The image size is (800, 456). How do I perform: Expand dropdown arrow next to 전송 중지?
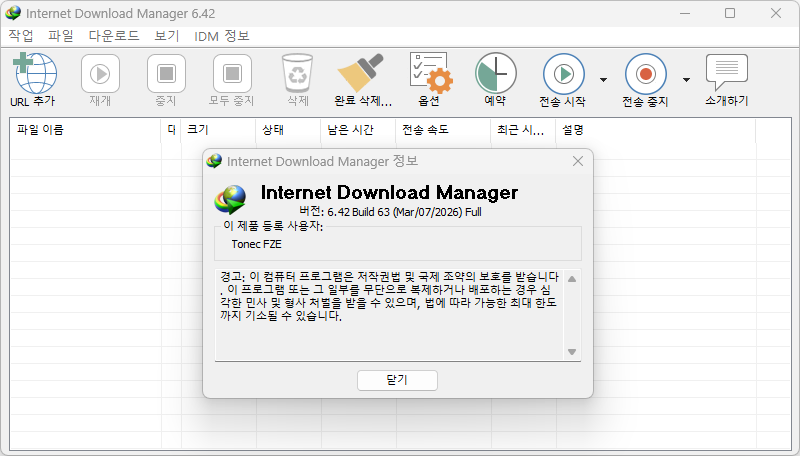click(x=686, y=80)
